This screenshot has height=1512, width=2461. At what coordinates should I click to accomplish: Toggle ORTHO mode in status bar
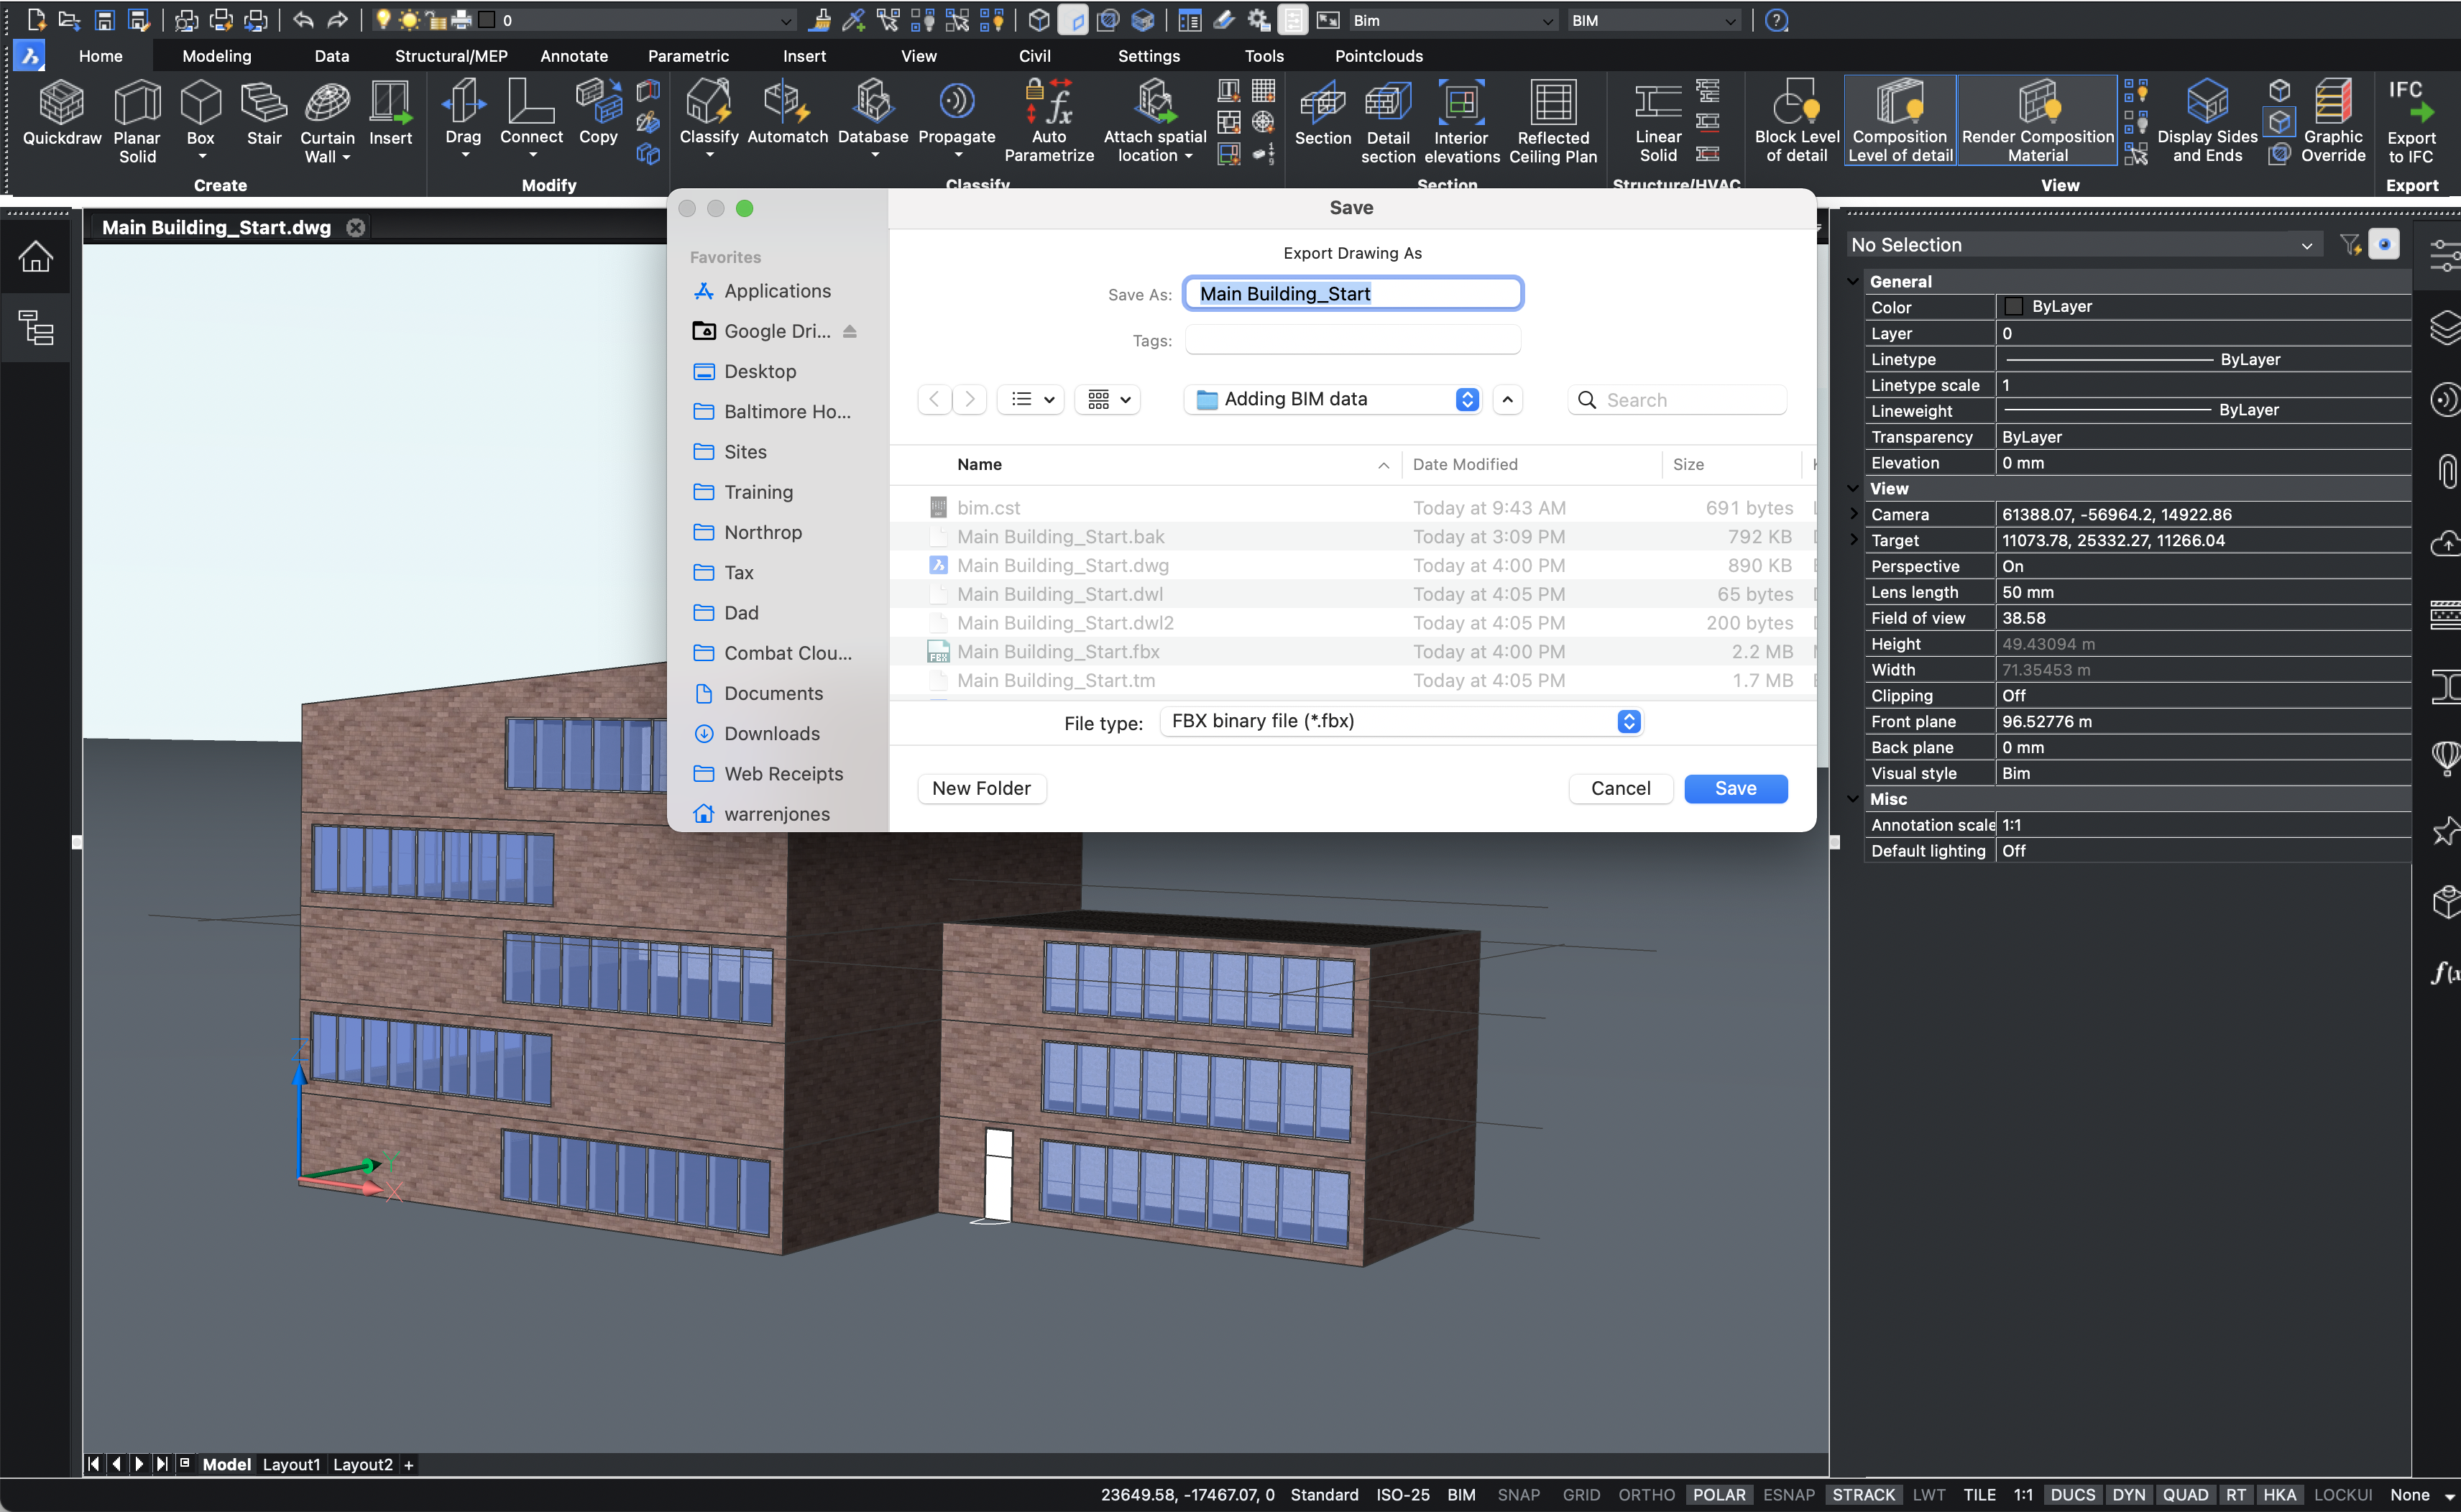pos(1646,1494)
